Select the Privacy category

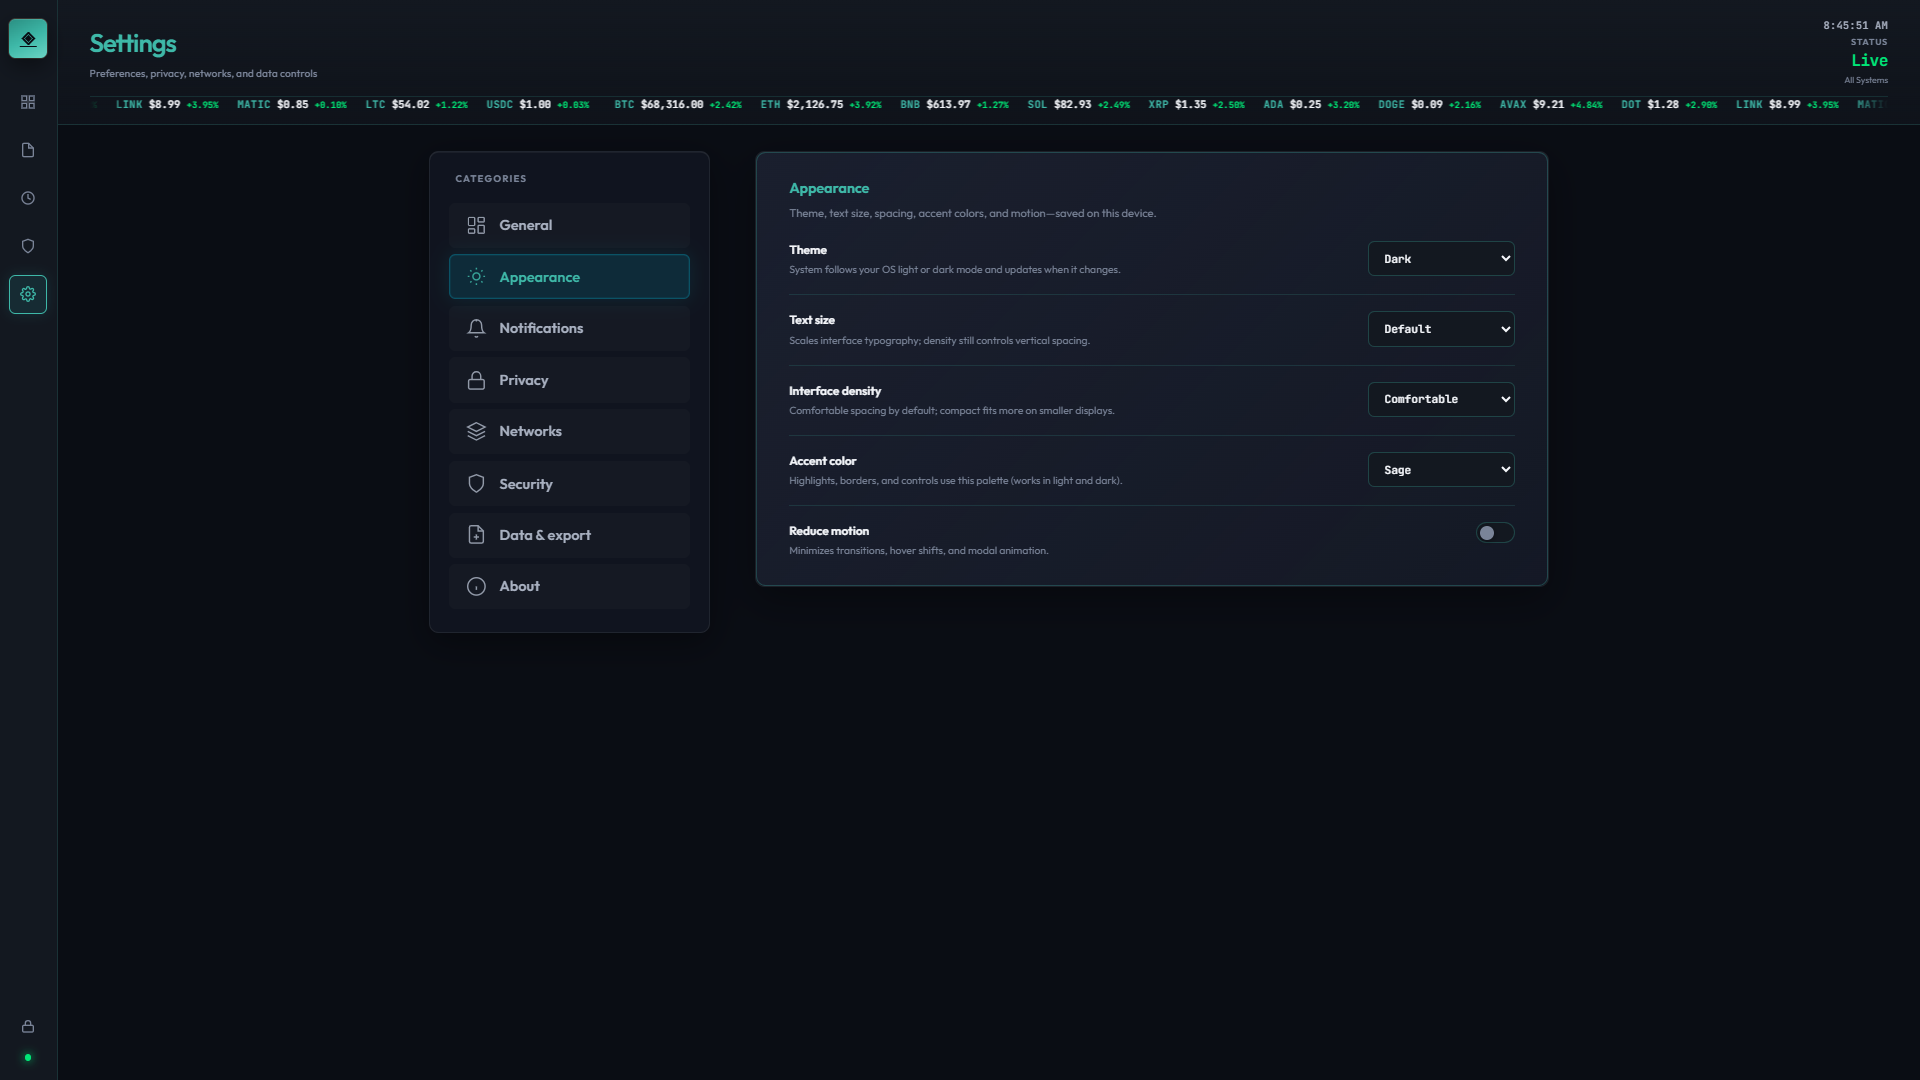(x=569, y=380)
